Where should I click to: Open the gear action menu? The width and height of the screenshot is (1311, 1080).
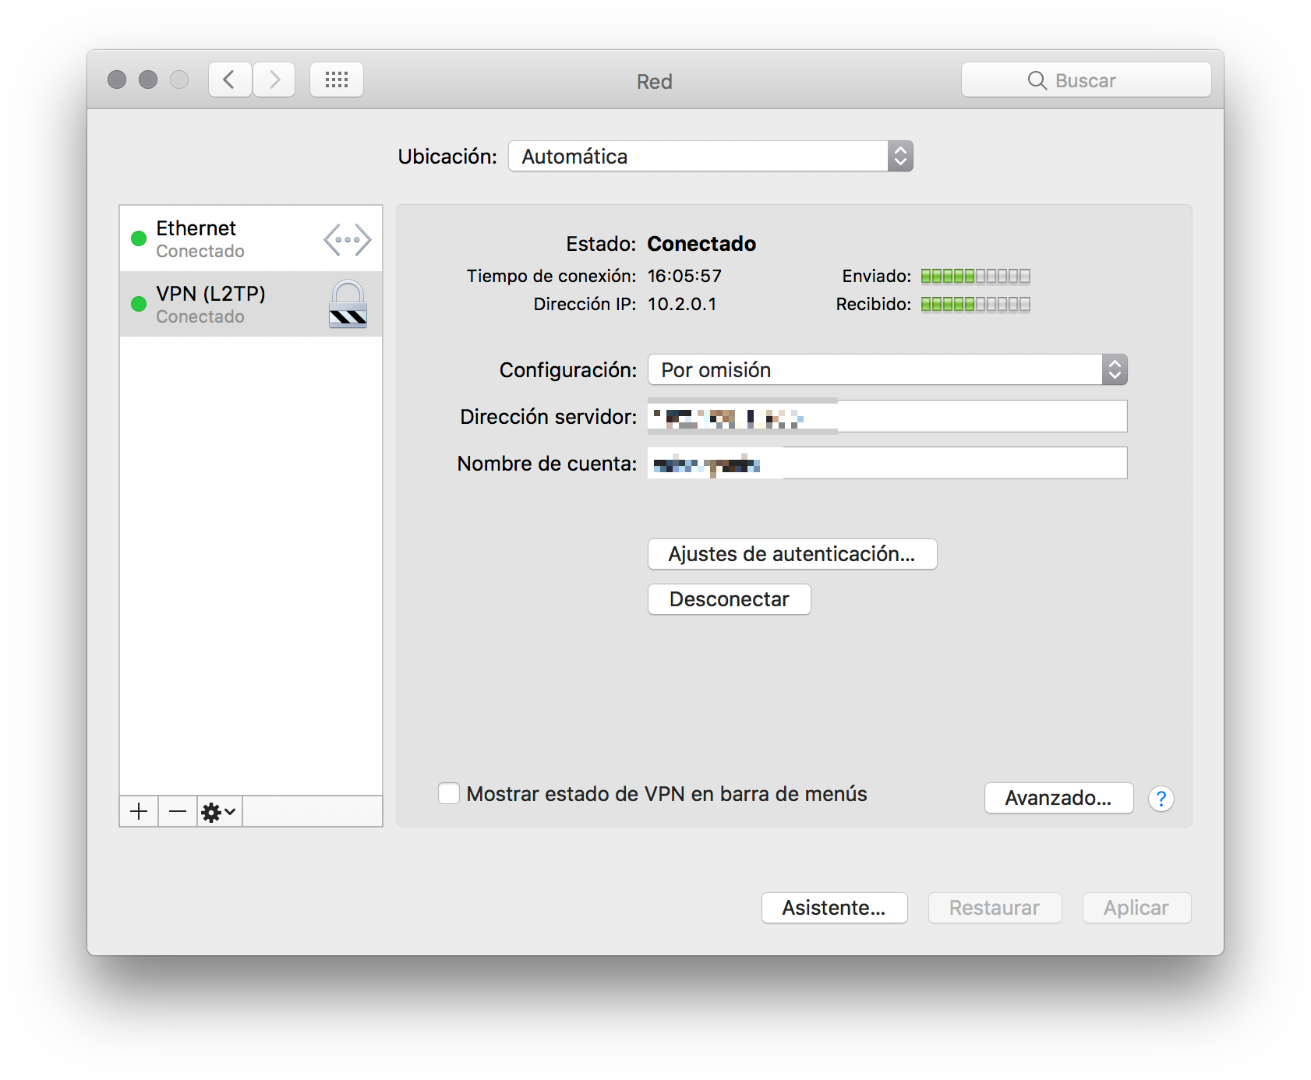(219, 811)
